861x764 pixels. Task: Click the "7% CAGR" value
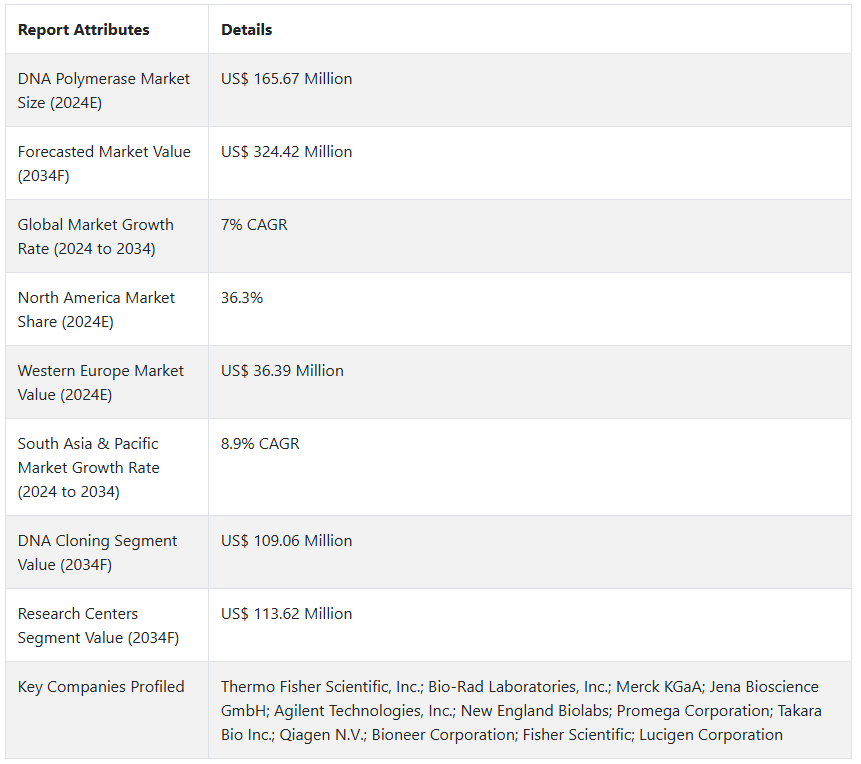tap(254, 225)
